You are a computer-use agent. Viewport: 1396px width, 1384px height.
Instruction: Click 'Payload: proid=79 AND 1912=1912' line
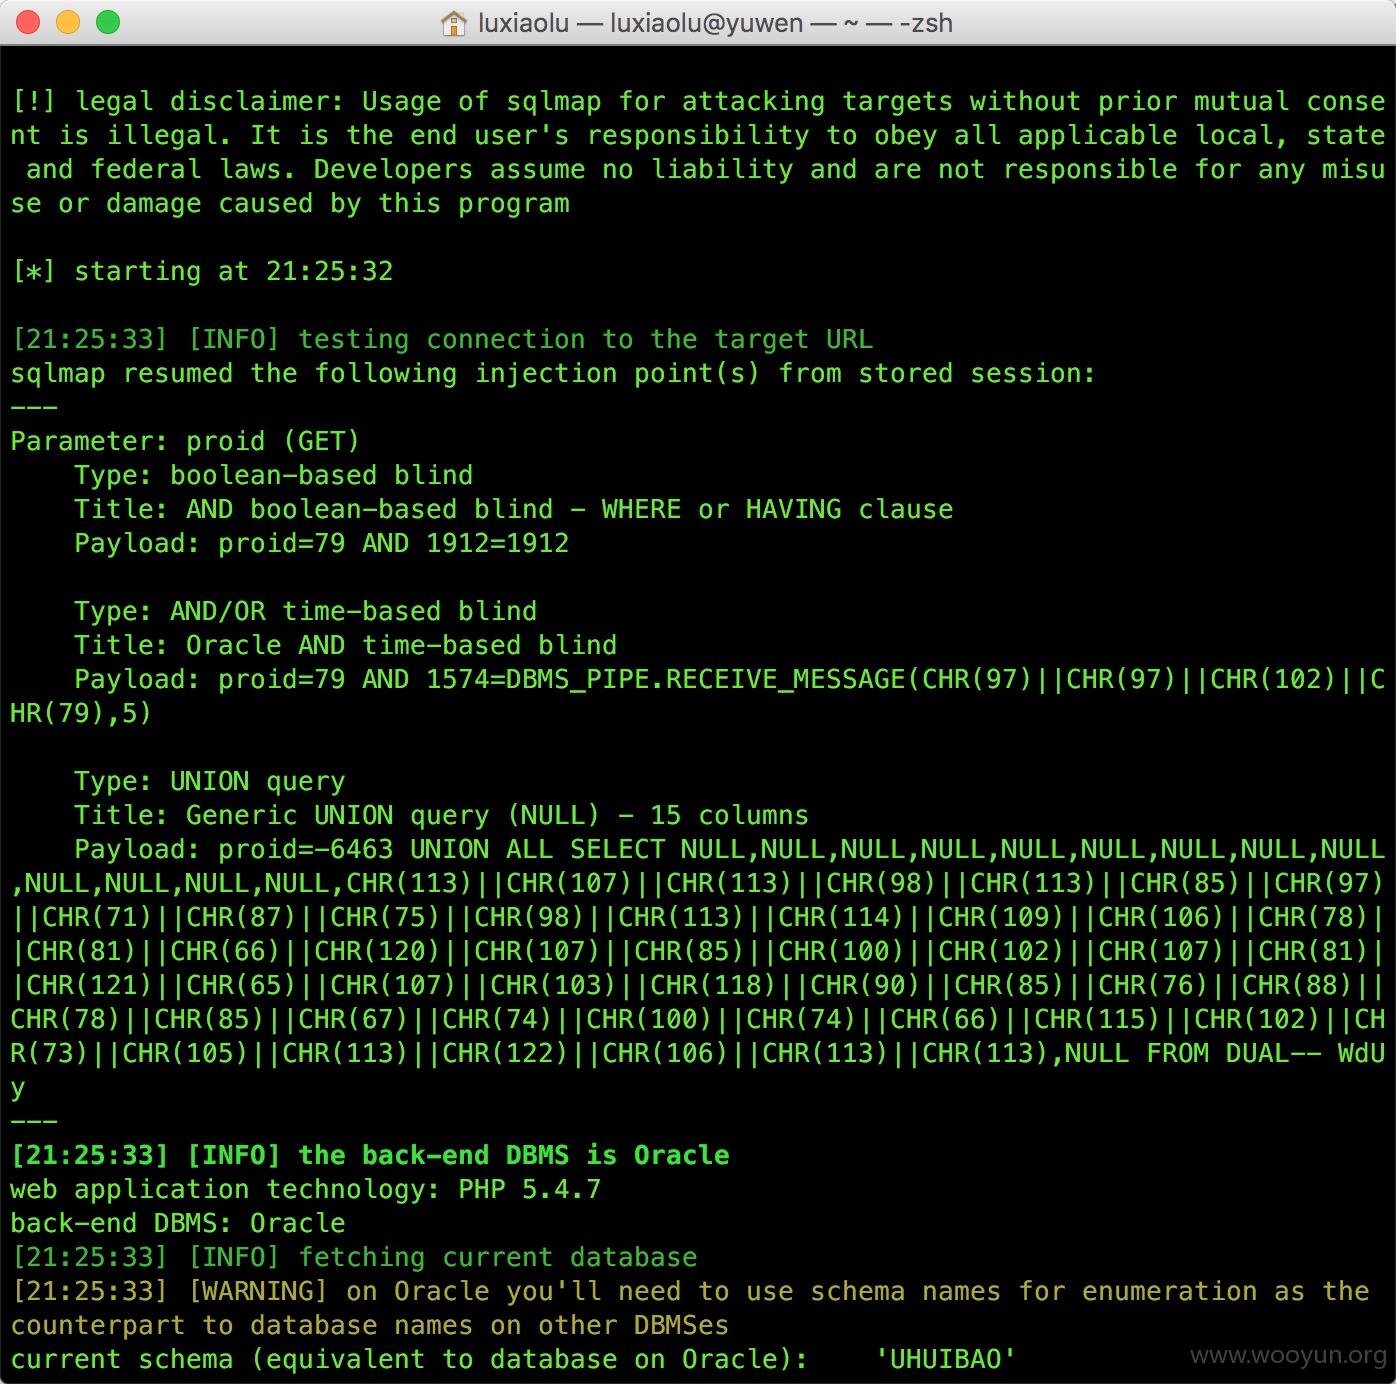321,543
